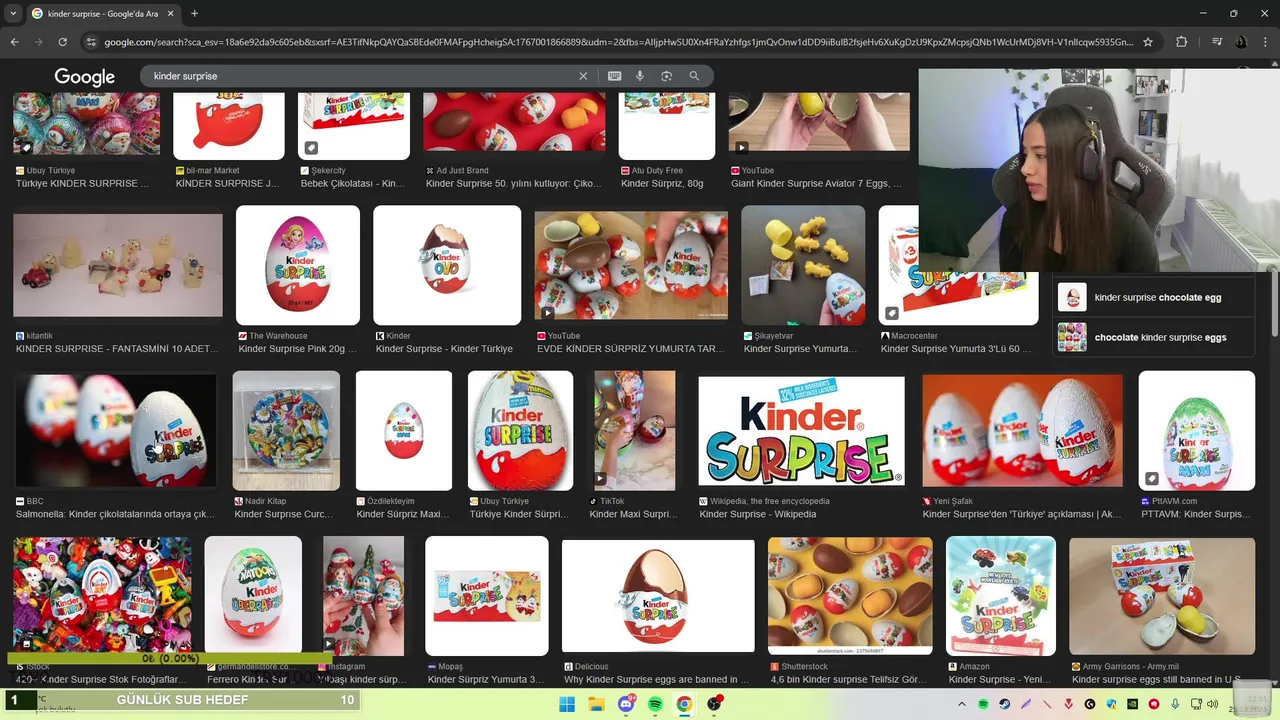
Task: Open the Chrome profile avatar
Action: [1242, 42]
